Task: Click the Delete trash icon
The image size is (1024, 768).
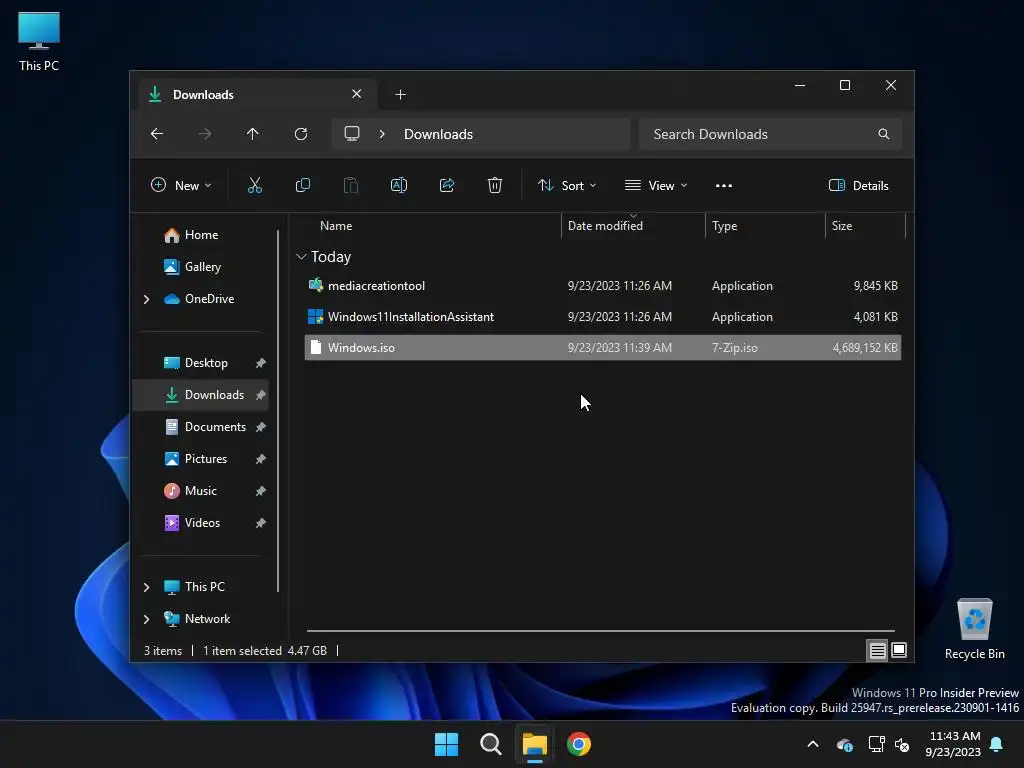Action: 495,185
